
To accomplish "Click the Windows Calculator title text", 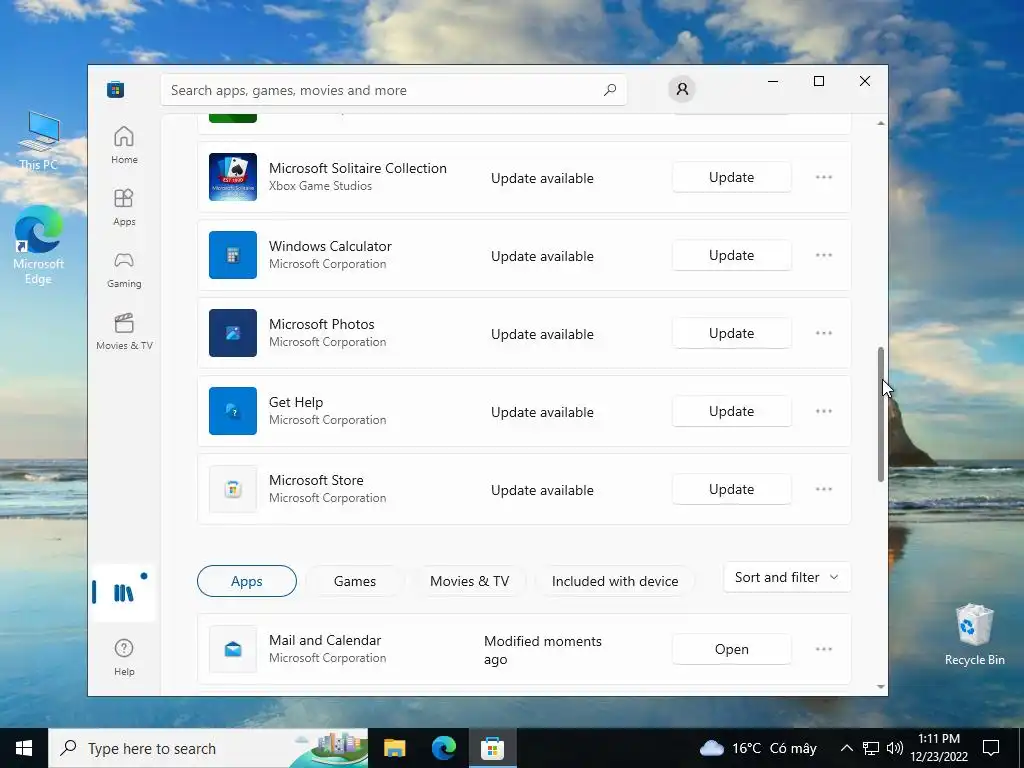I will pos(330,246).
